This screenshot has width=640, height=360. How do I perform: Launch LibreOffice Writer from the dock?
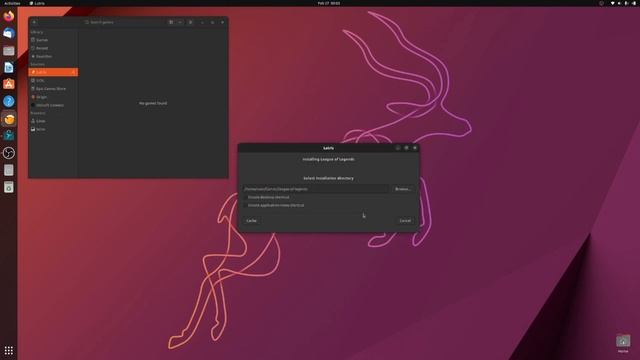[9, 67]
